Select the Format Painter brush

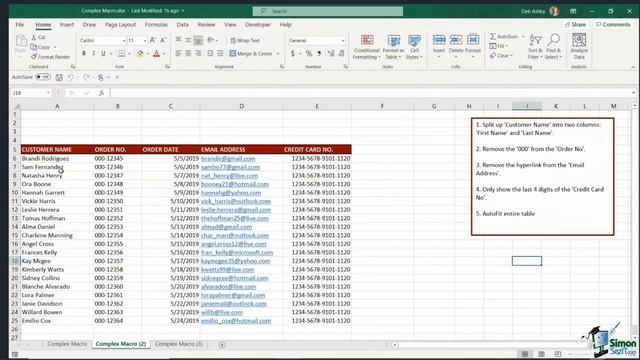pyautogui.click(x=34, y=57)
